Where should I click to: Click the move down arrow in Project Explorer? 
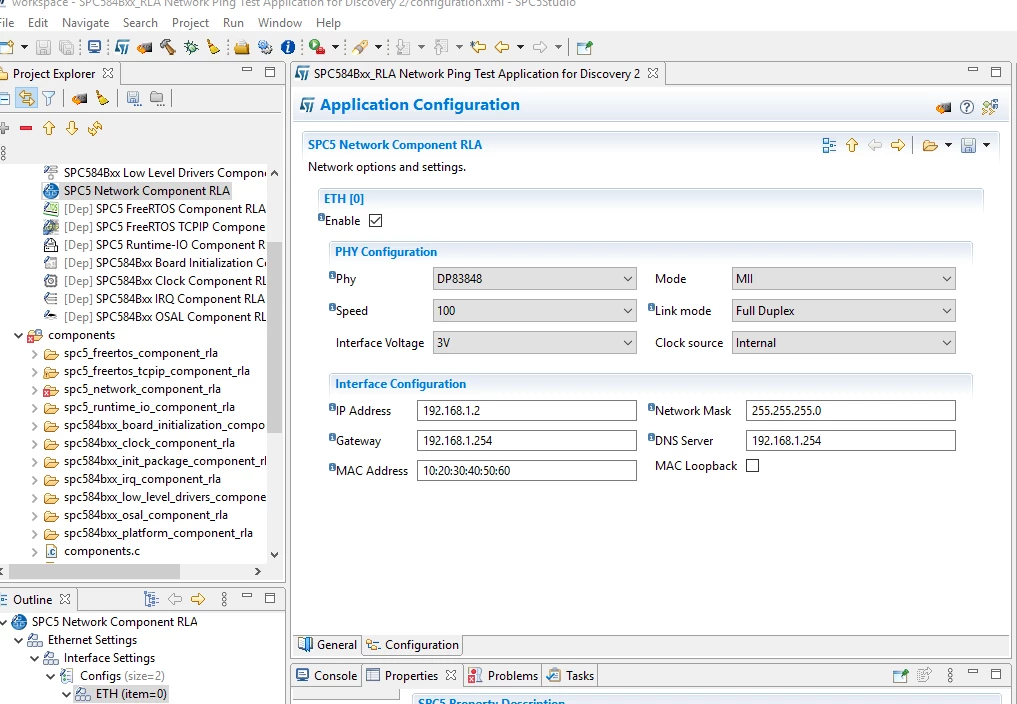click(x=72, y=128)
